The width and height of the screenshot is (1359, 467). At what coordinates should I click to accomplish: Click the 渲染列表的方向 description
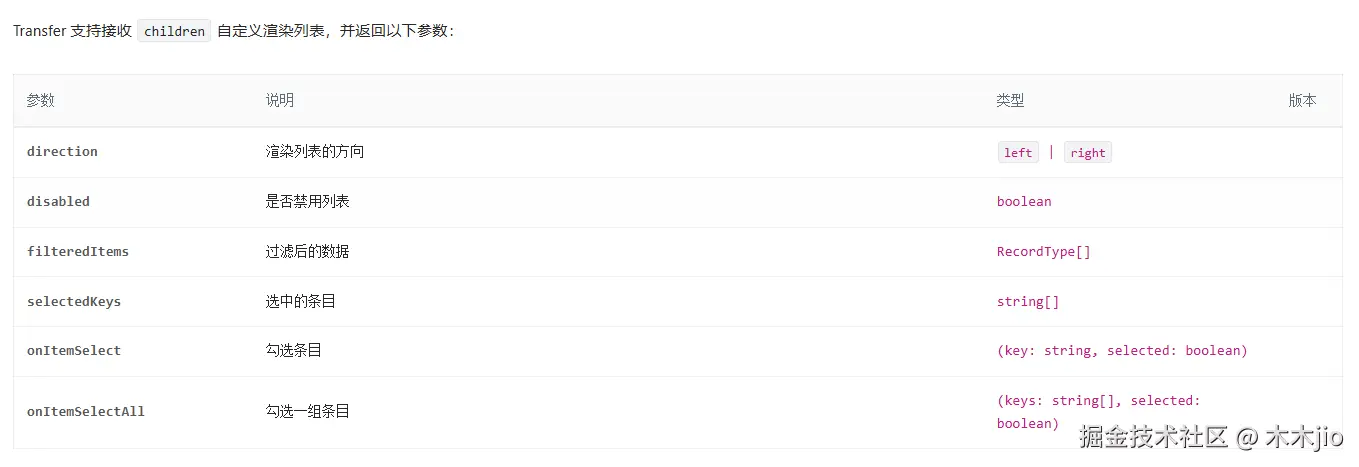pyautogui.click(x=315, y=152)
